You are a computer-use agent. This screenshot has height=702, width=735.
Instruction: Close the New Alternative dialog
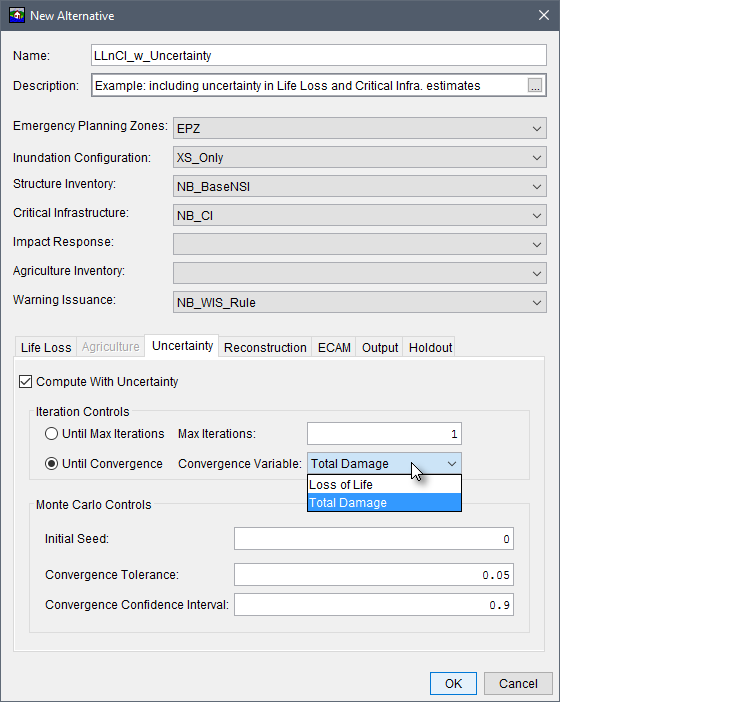(544, 15)
